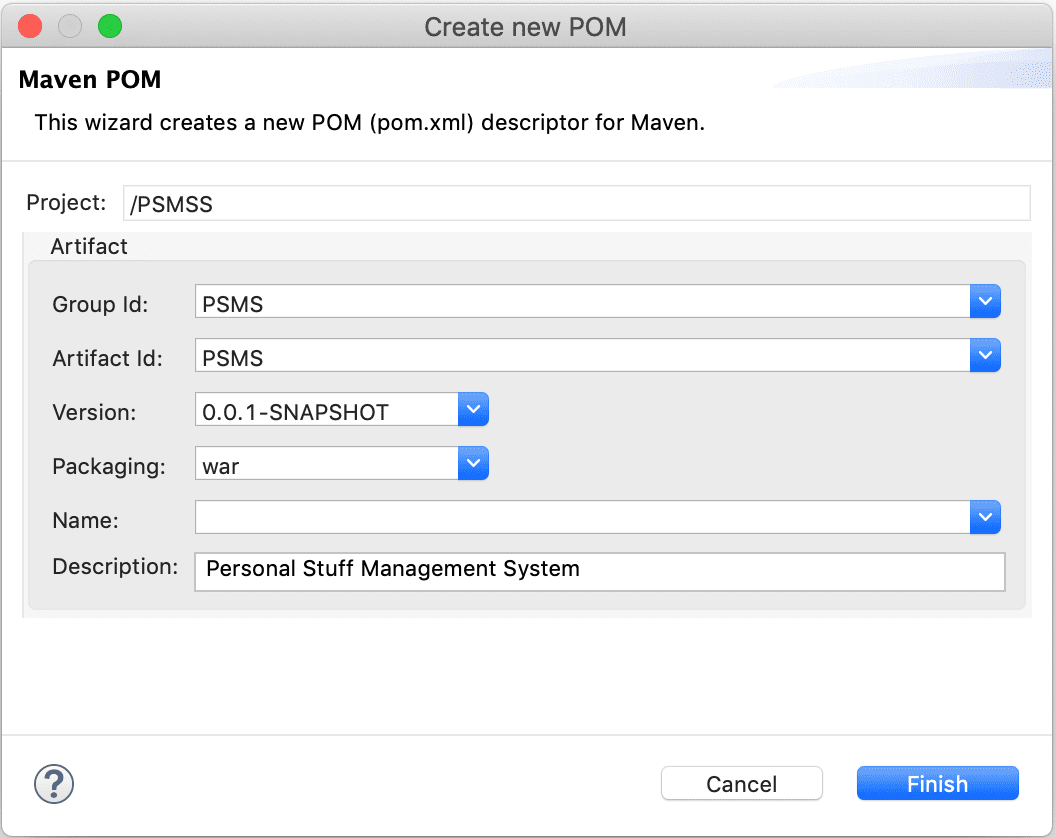Close the Create new POM window
Image resolution: width=1056 pixels, height=838 pixels.
(30, 26)
